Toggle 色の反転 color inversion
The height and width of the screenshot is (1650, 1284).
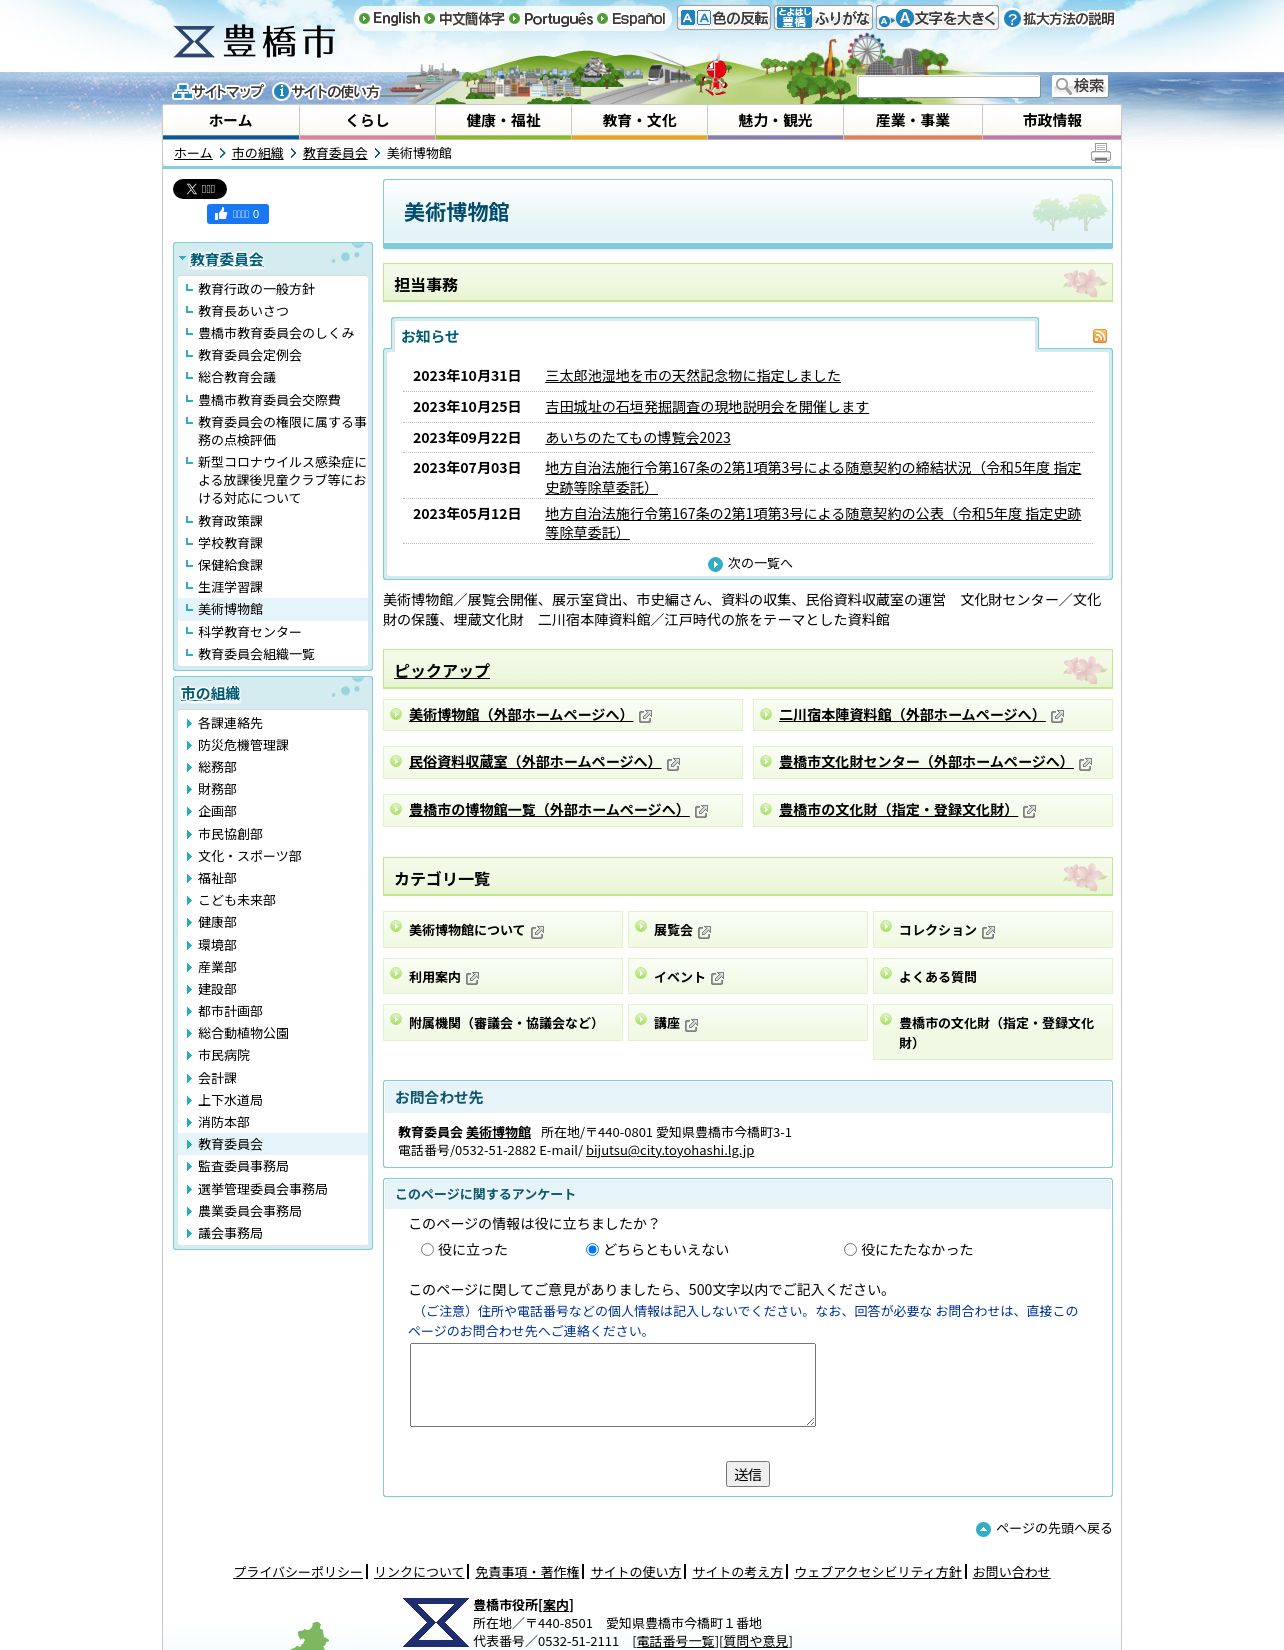coord(724,18)
